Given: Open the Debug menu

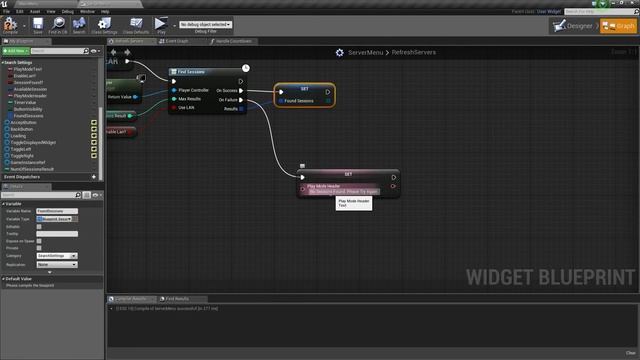Looking at the screenshot, I should (67, 11).
